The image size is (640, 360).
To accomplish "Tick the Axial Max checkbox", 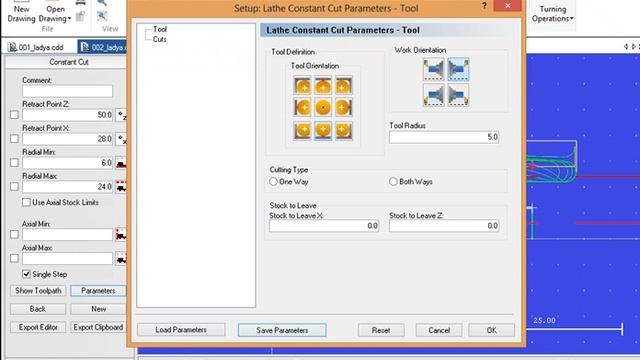I will point(14,259).
